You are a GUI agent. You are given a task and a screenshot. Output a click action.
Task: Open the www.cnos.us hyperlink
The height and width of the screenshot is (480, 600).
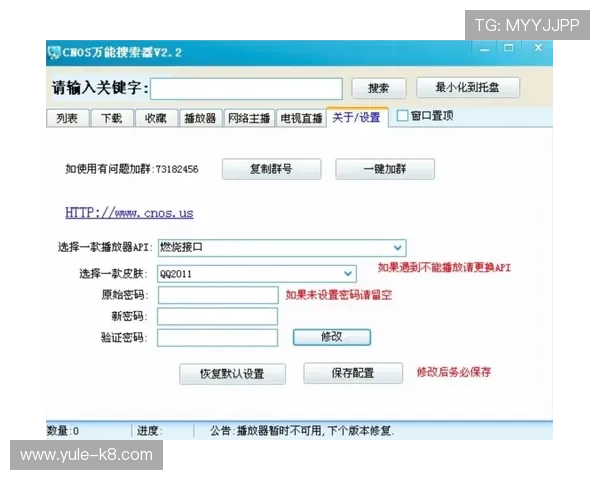129,213
